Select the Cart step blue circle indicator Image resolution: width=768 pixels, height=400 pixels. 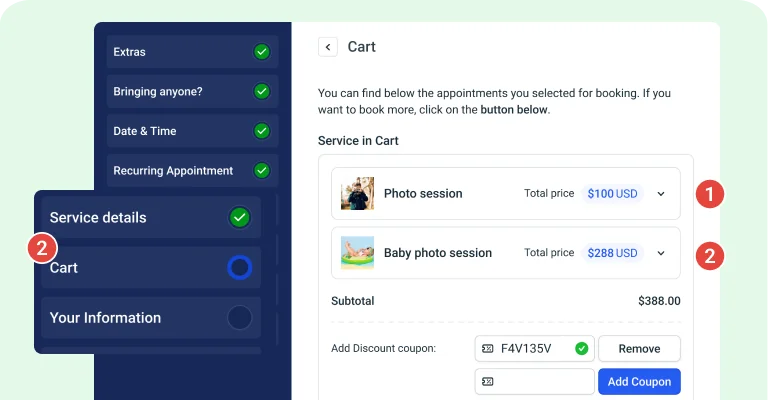(x=240, y=267)
